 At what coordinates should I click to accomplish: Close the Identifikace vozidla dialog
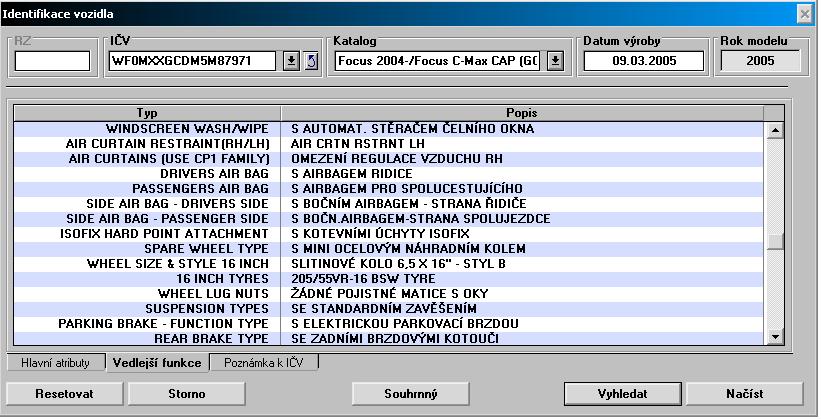pyautogui.click(x=803, y=13)
